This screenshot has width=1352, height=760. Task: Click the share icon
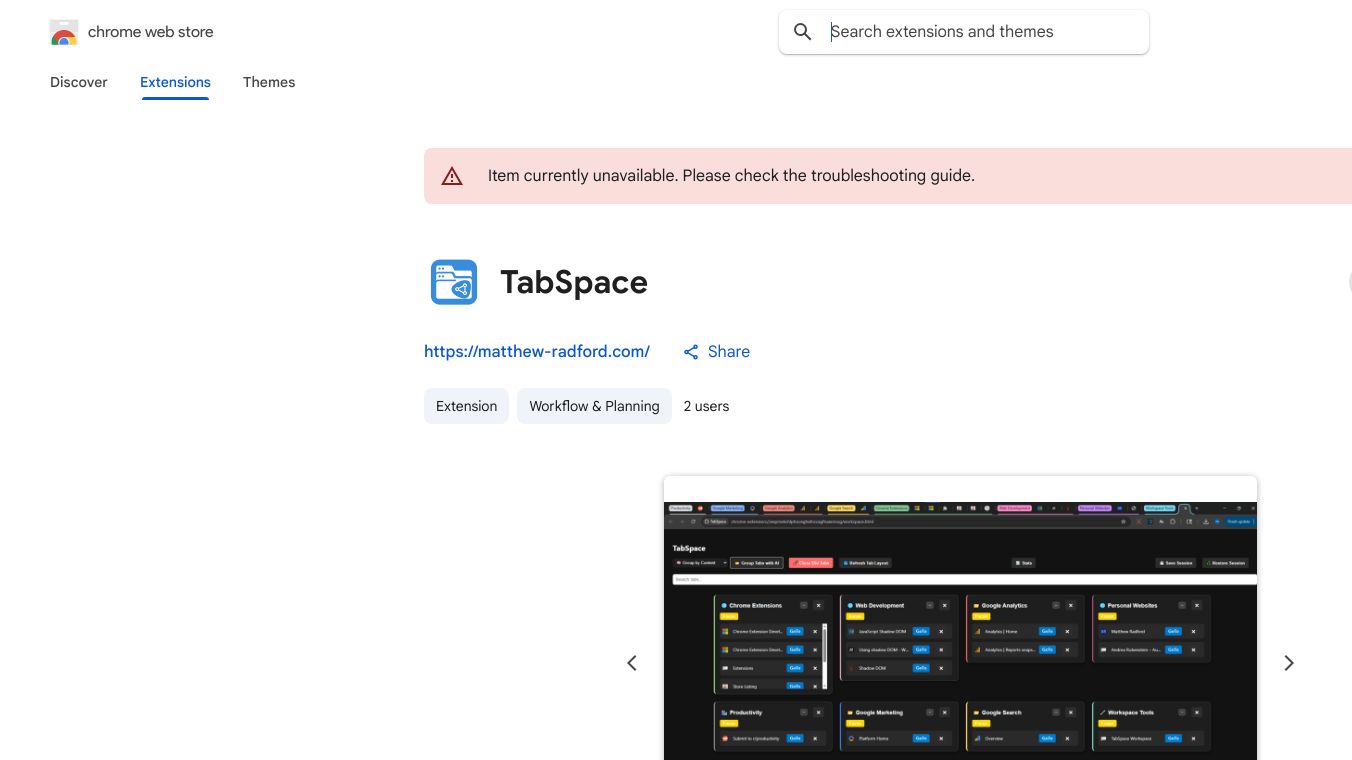[x=691, y=352]
